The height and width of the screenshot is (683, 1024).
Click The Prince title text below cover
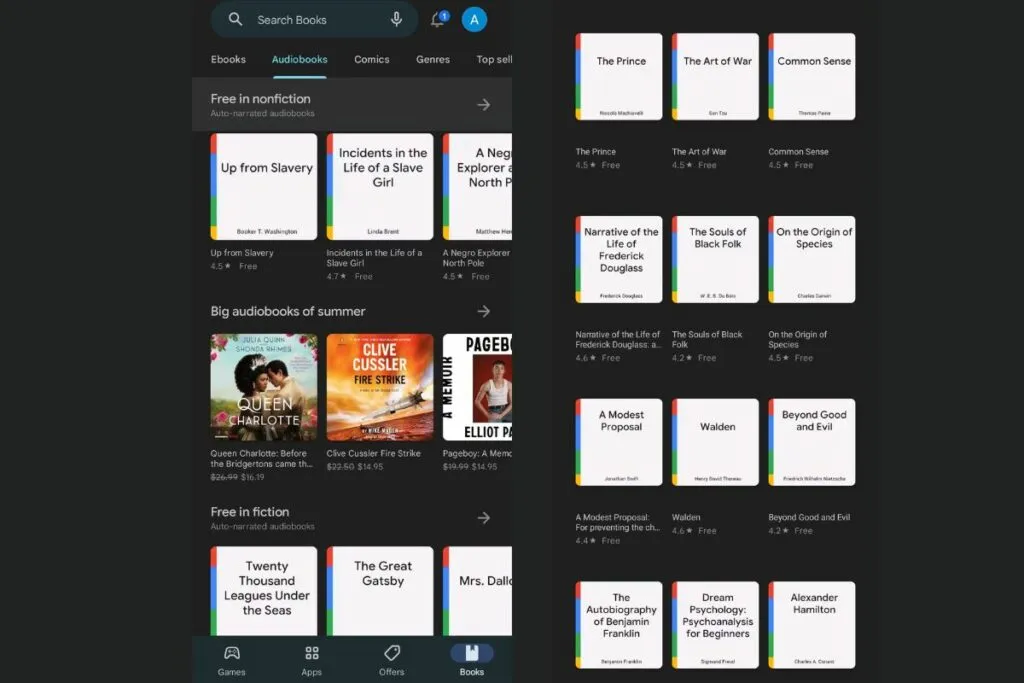596,151
